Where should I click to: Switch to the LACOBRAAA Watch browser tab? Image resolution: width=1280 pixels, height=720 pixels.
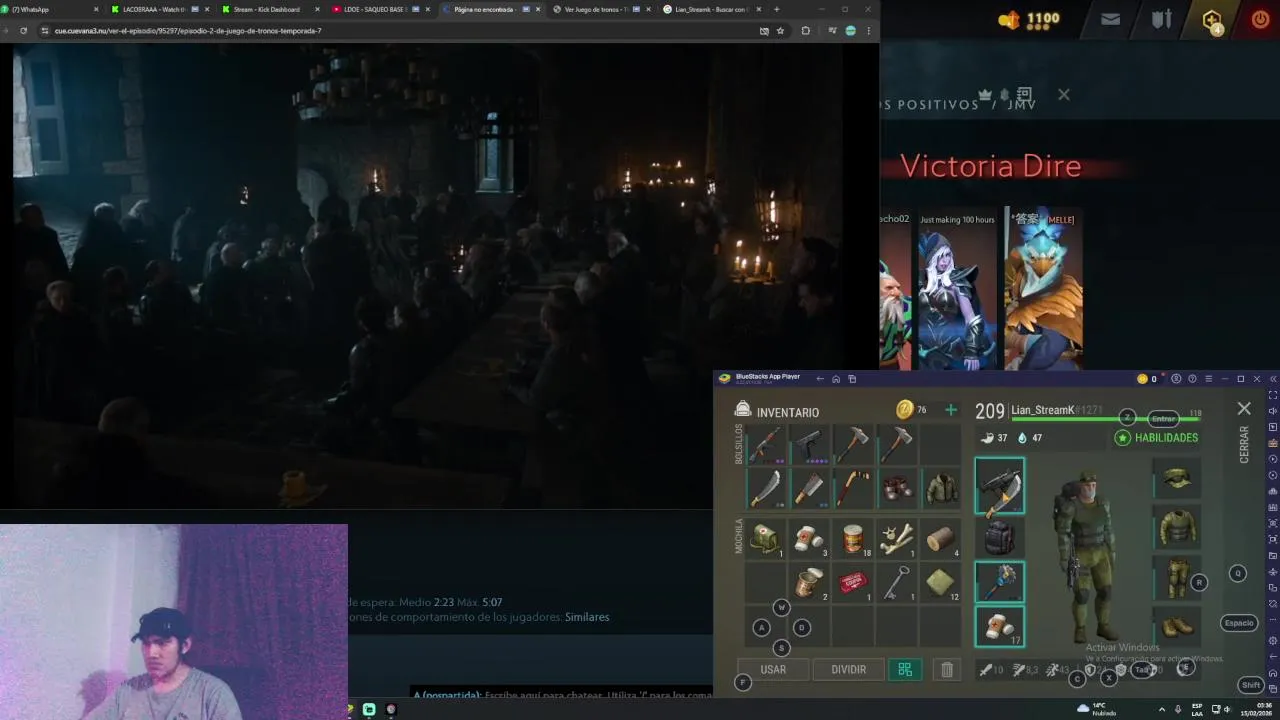coord(160,9)
